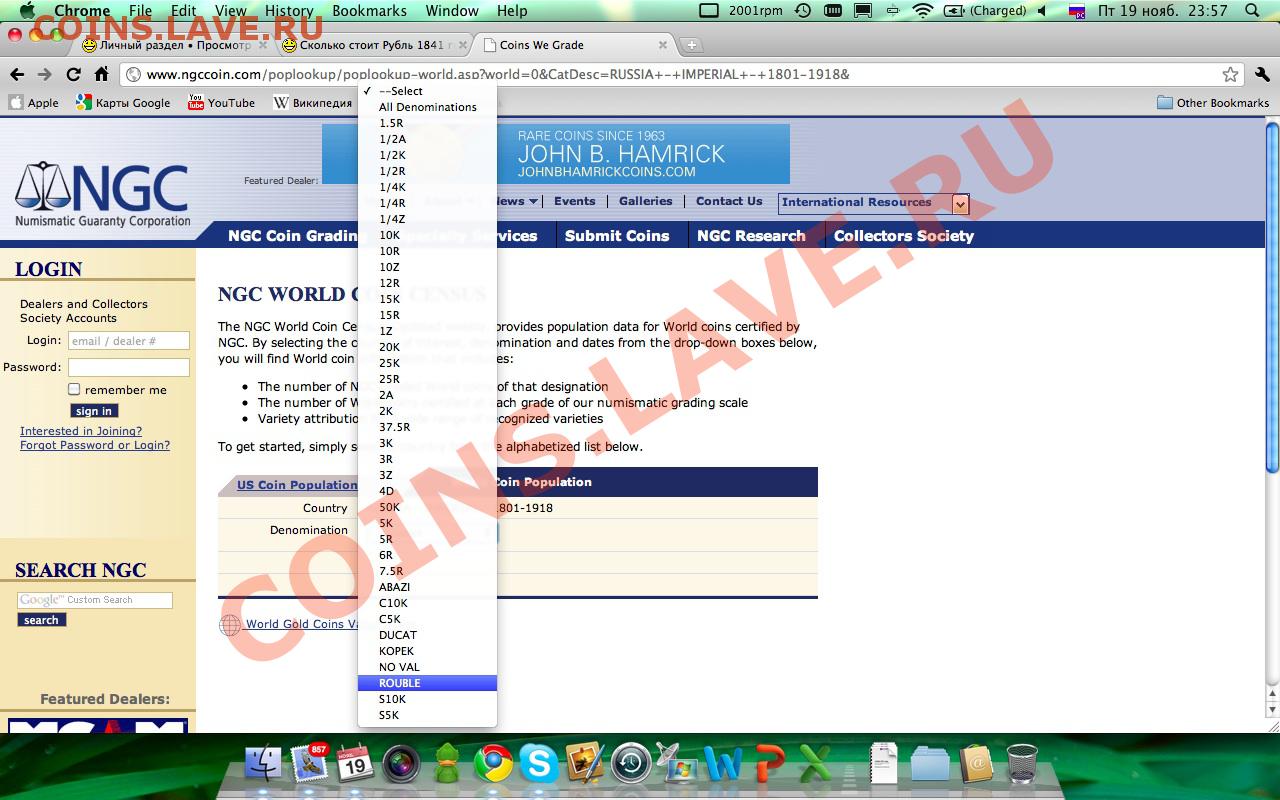Screen dimensions: 1280x800
Task: Open Address Book in the dock
Action: click(976, 764)
